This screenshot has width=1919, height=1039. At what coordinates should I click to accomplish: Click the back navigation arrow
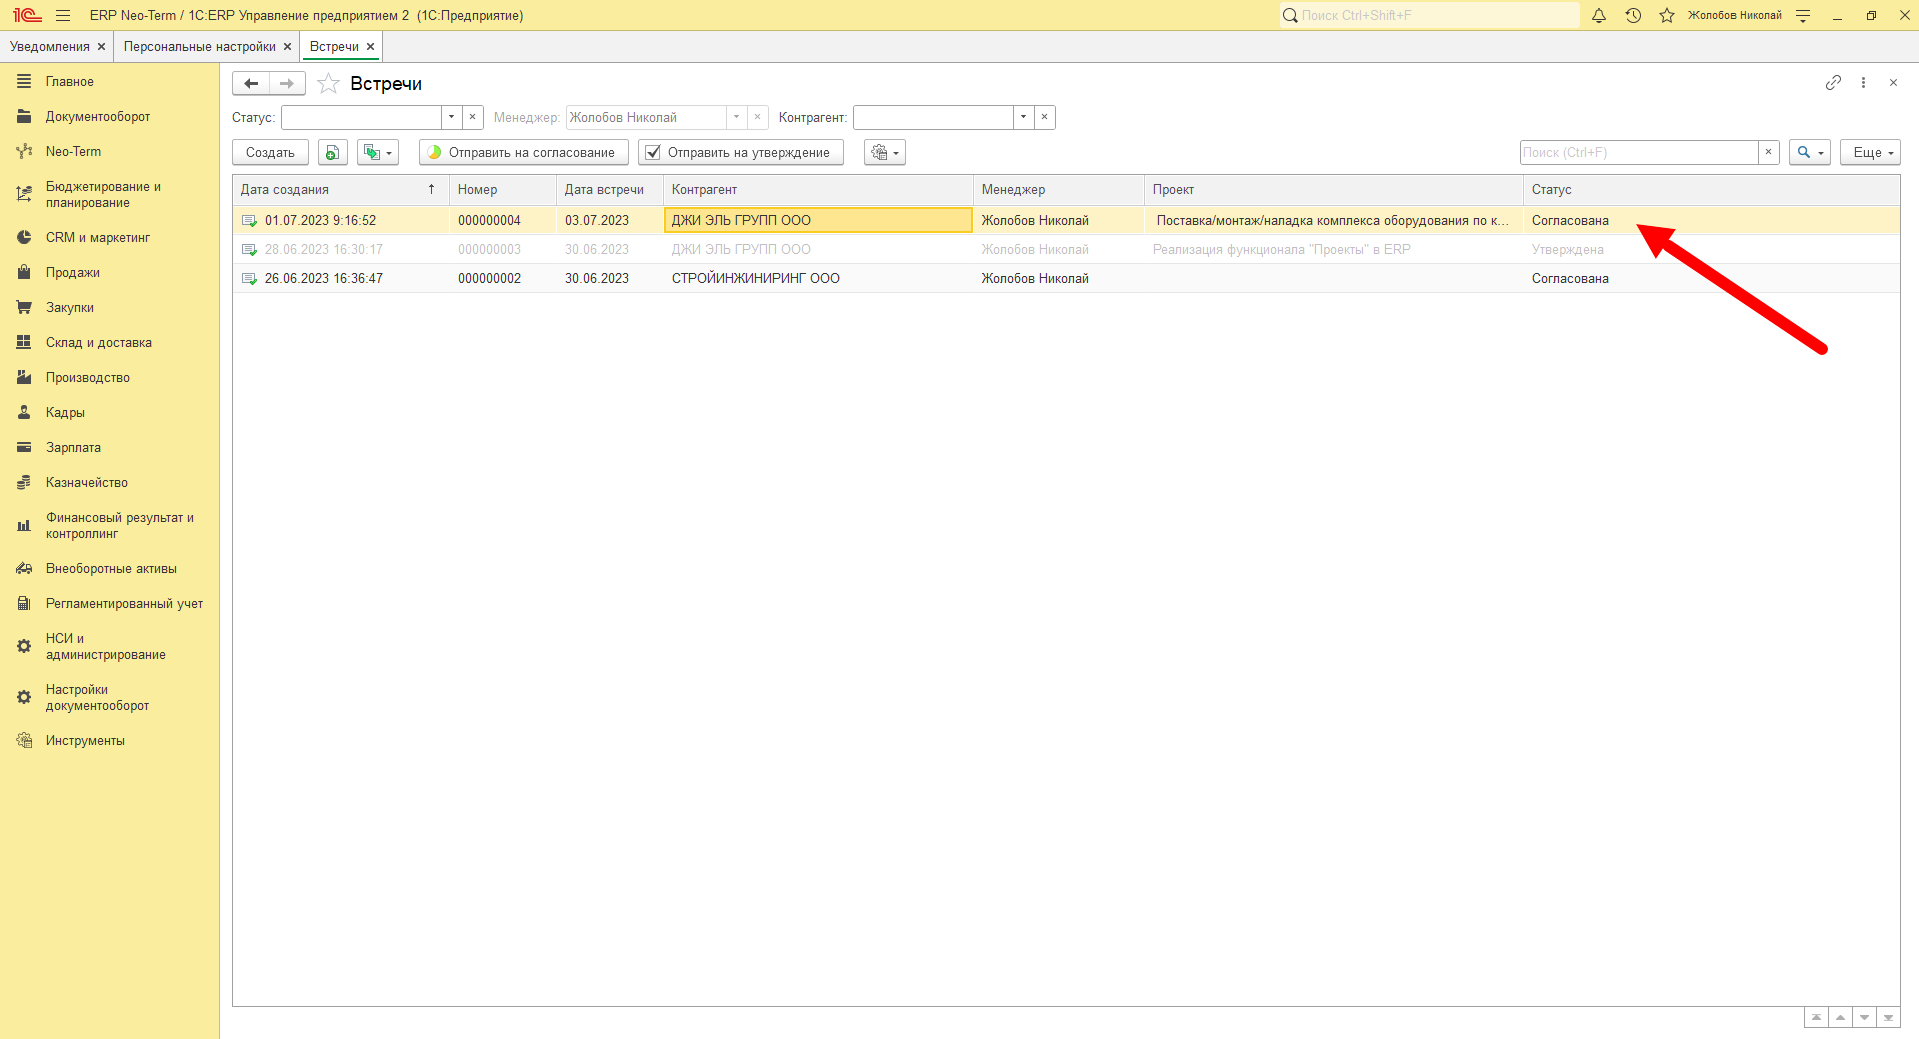251,84
